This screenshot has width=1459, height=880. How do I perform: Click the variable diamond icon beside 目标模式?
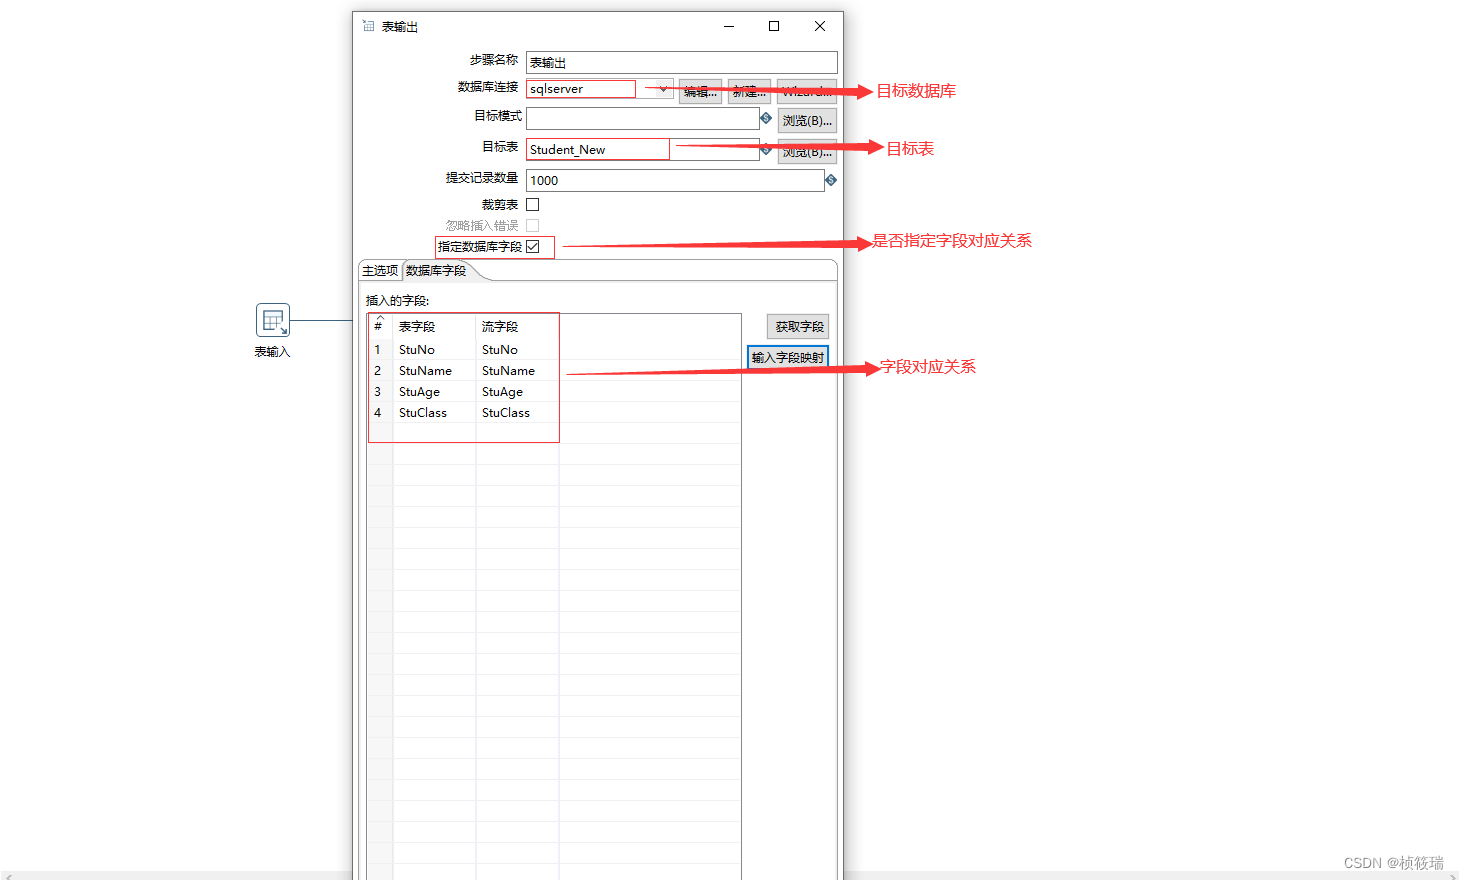[766, 118]
